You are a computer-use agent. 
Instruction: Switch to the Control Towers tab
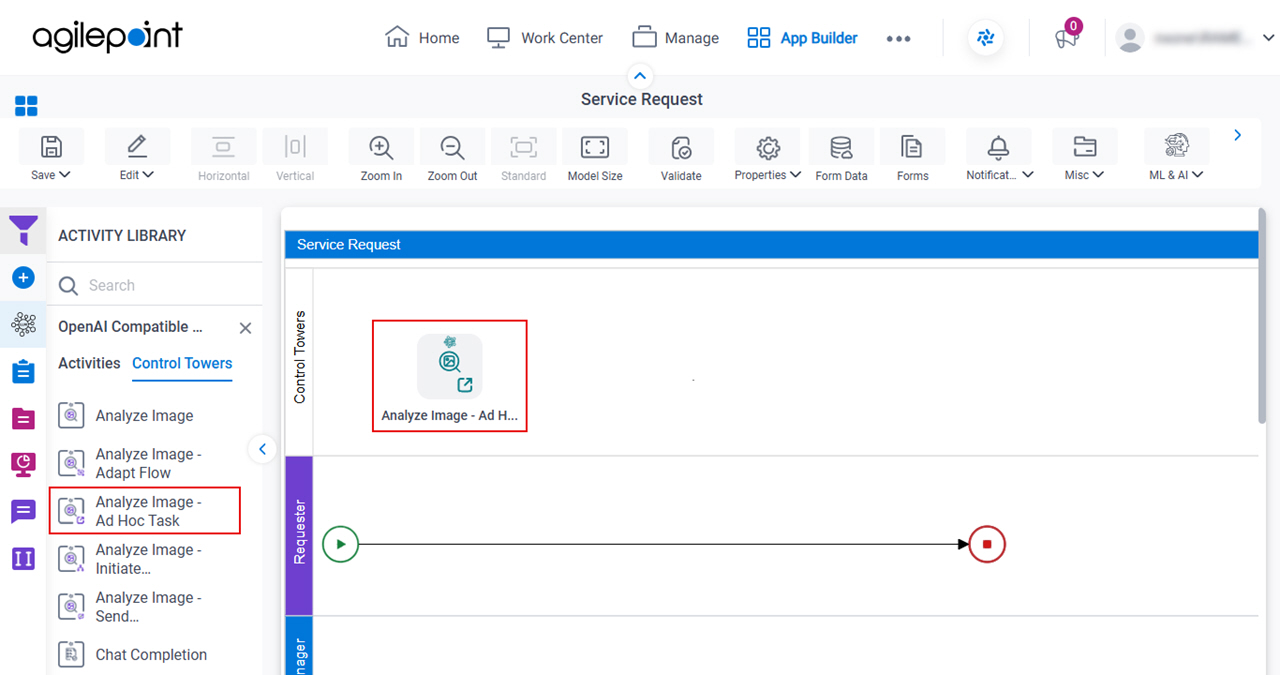click(x=182, y=363)
